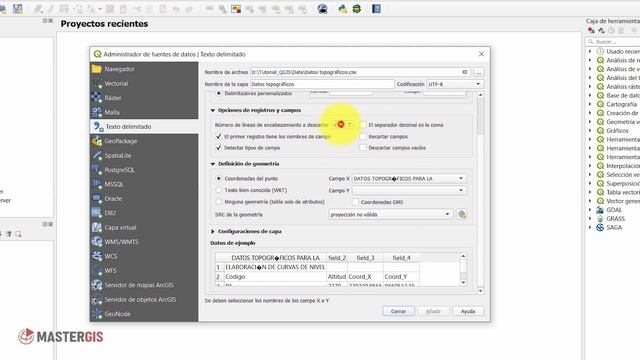Image resolution: width=640 pixels, height=360 pixels.
Task: Expand the Cartografía toolbox group
Action: click(x=590, y=104)
